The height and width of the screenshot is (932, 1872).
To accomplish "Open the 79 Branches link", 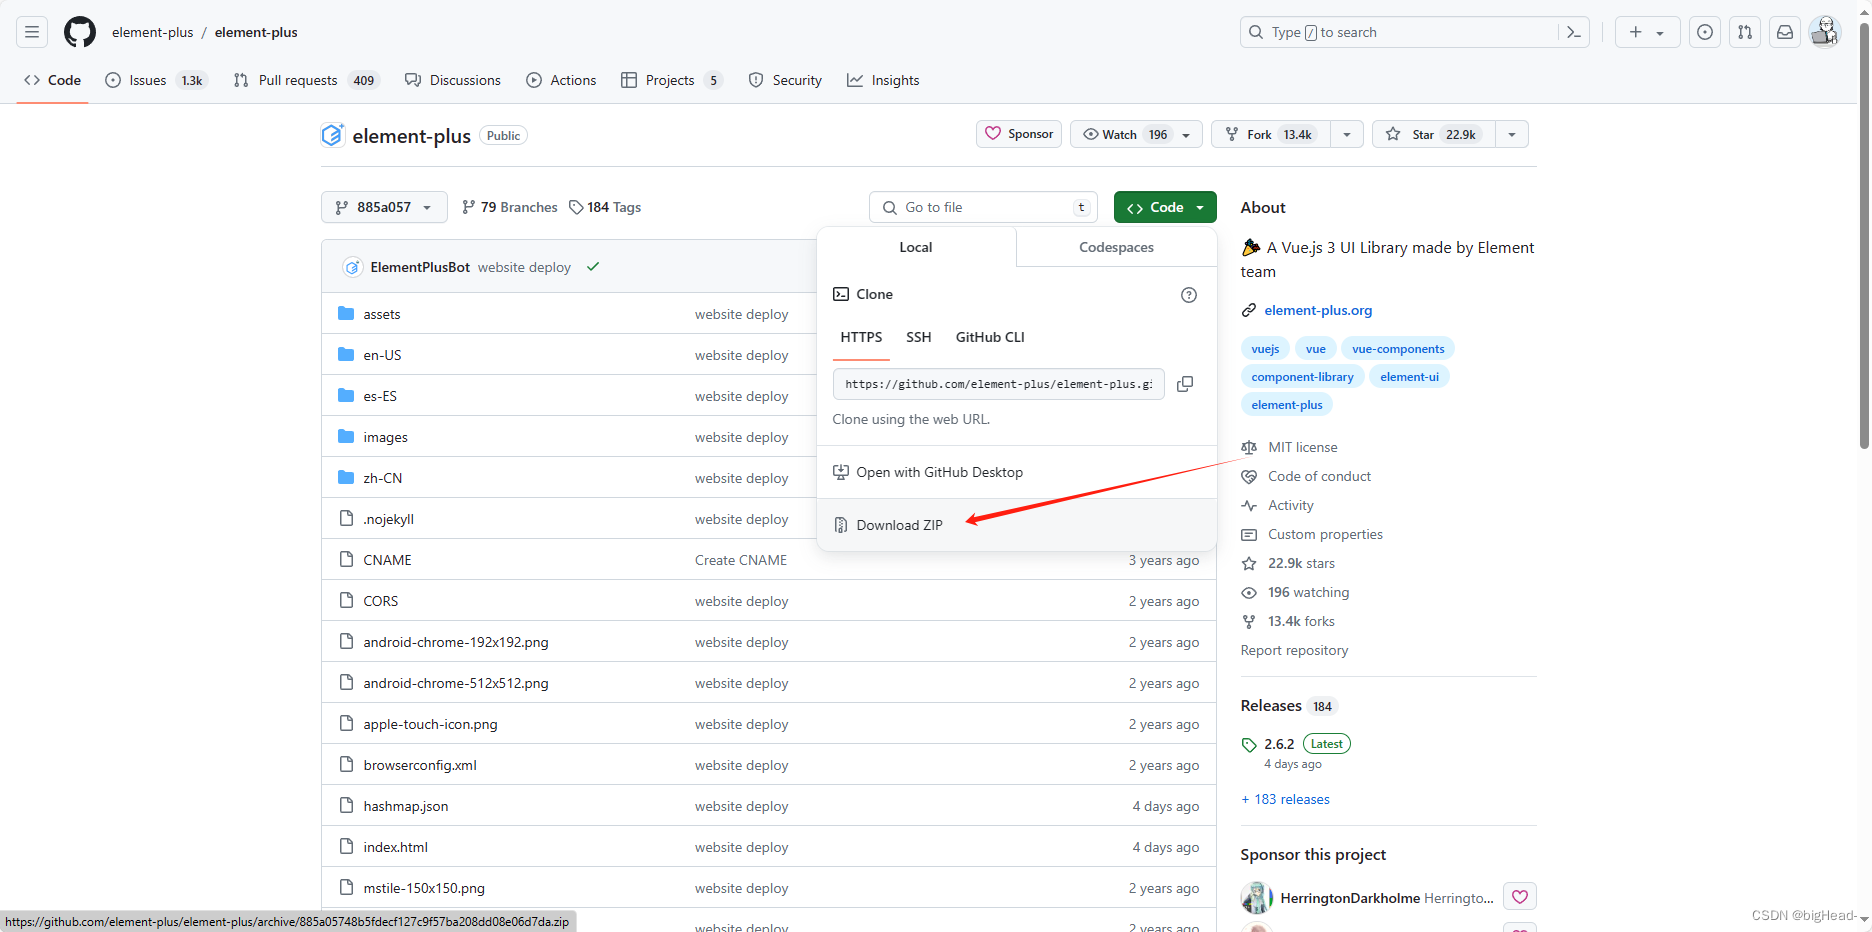I will pyautogui.click(x=509, y=207).
